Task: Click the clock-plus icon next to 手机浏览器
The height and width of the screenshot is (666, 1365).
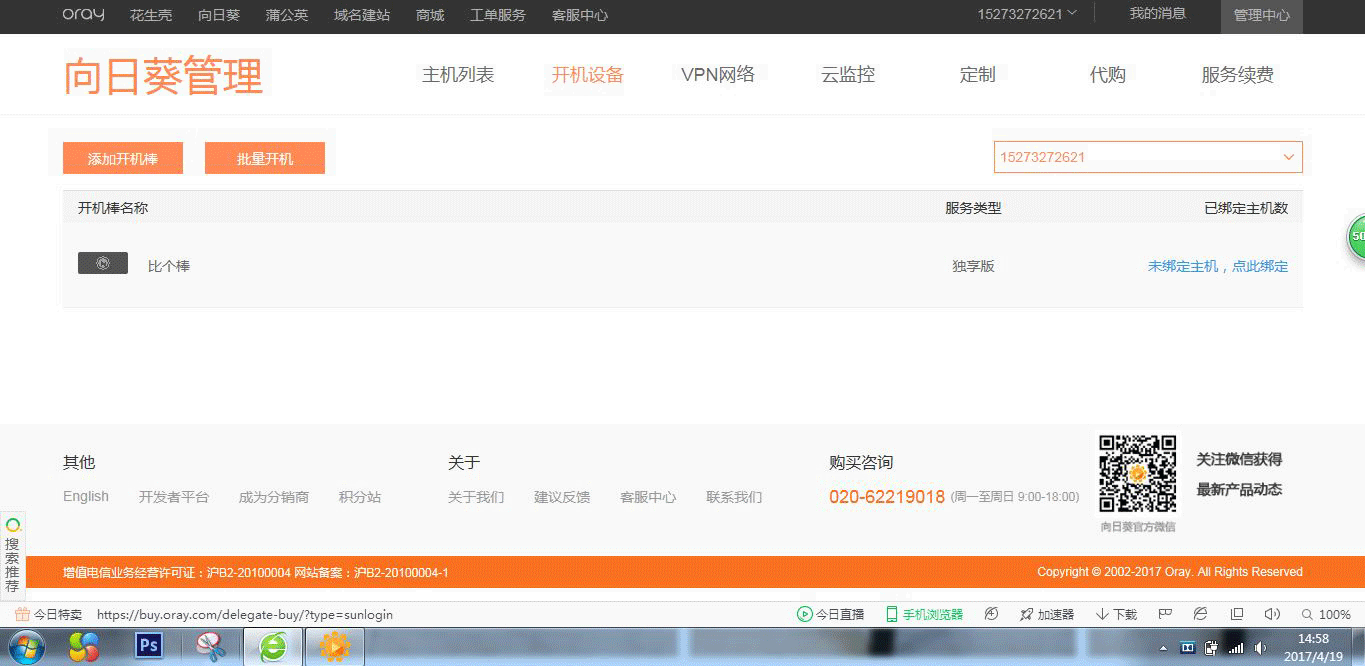Action: tap(991, 614)
